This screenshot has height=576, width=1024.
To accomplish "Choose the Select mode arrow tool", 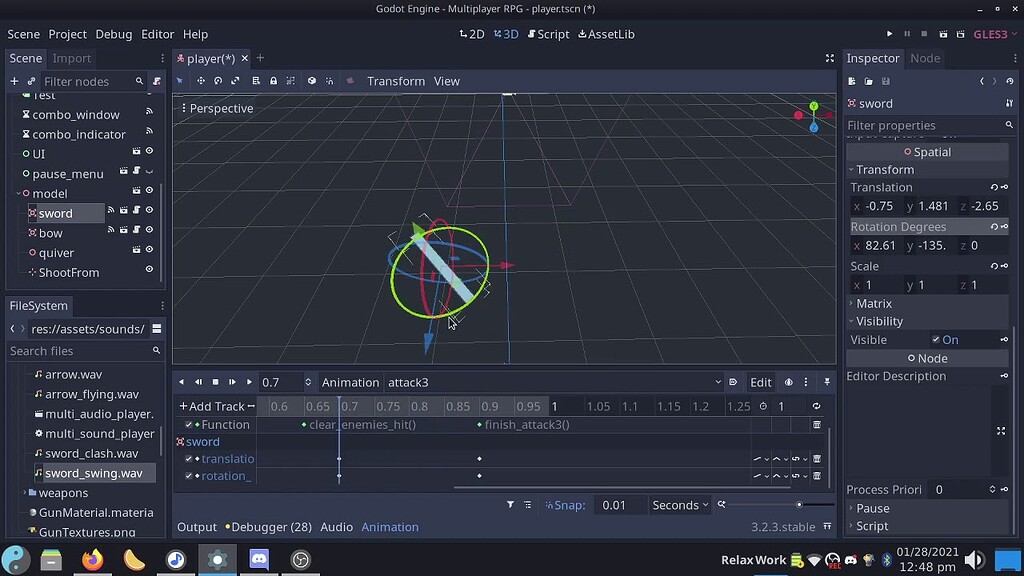I will tap(180, 81).
